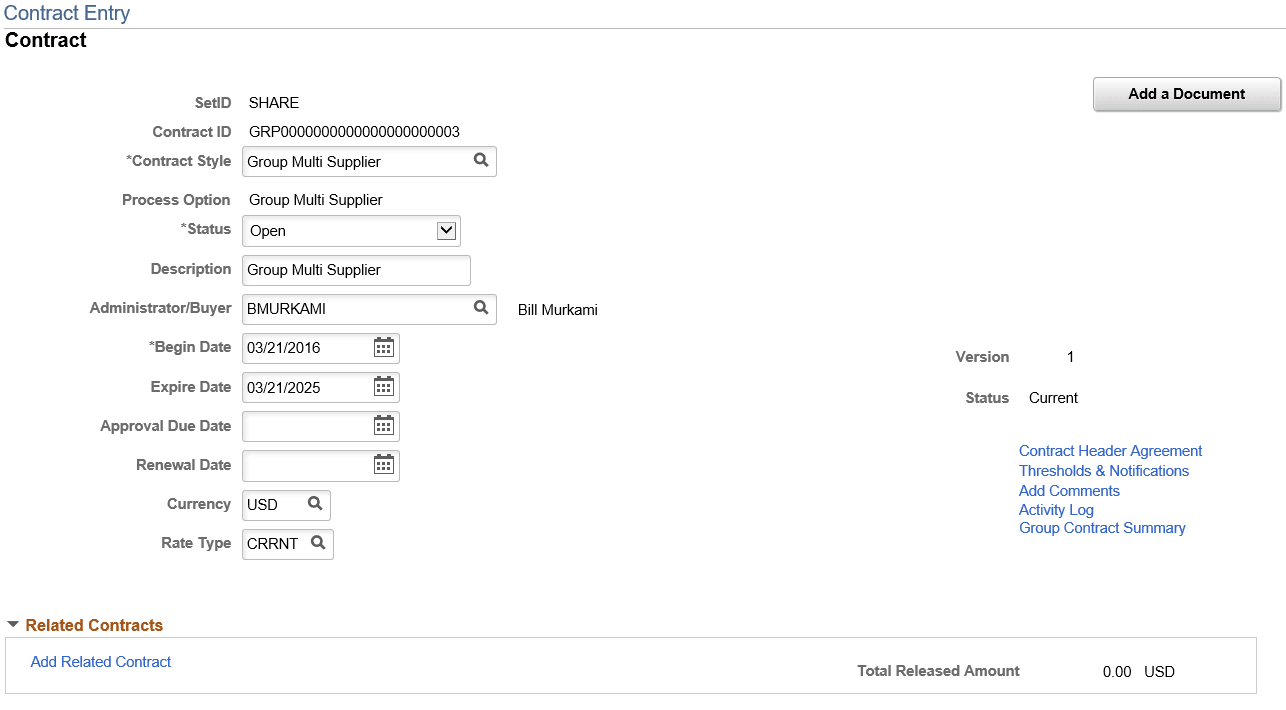Open the Administrator/Buyer lookup search

482,309
